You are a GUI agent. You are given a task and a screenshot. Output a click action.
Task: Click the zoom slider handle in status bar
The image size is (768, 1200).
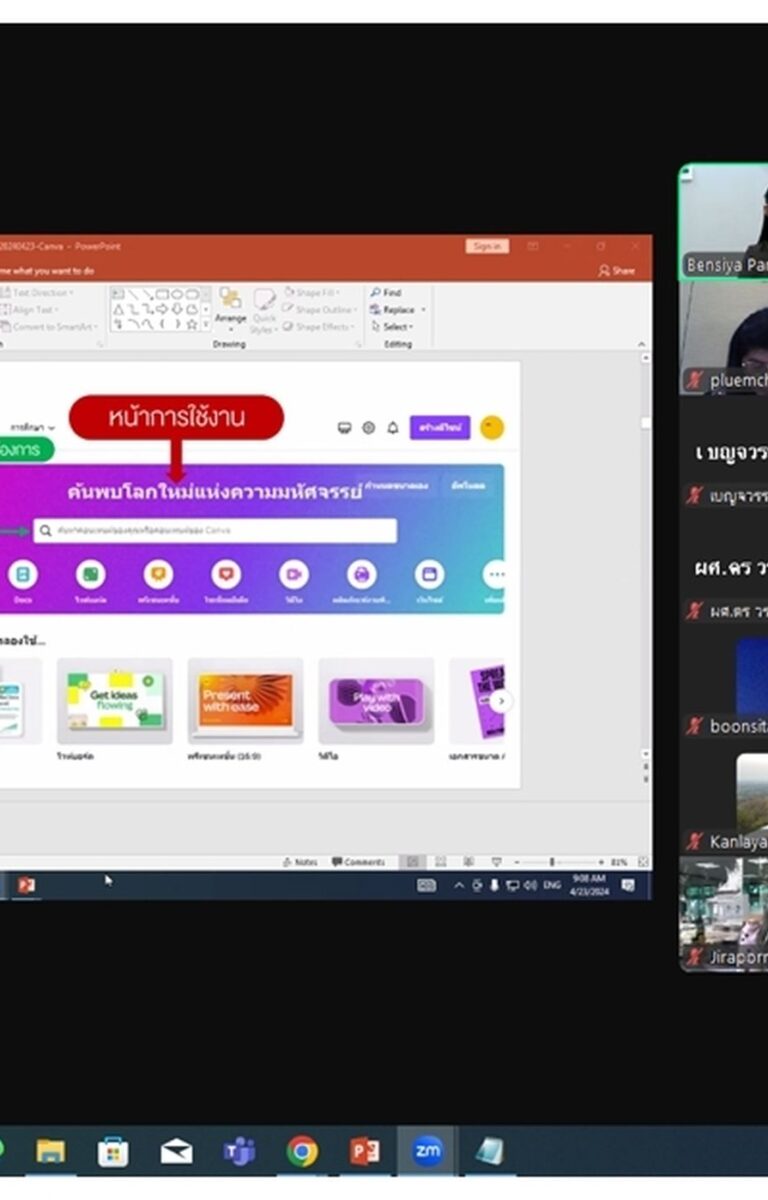552,862
